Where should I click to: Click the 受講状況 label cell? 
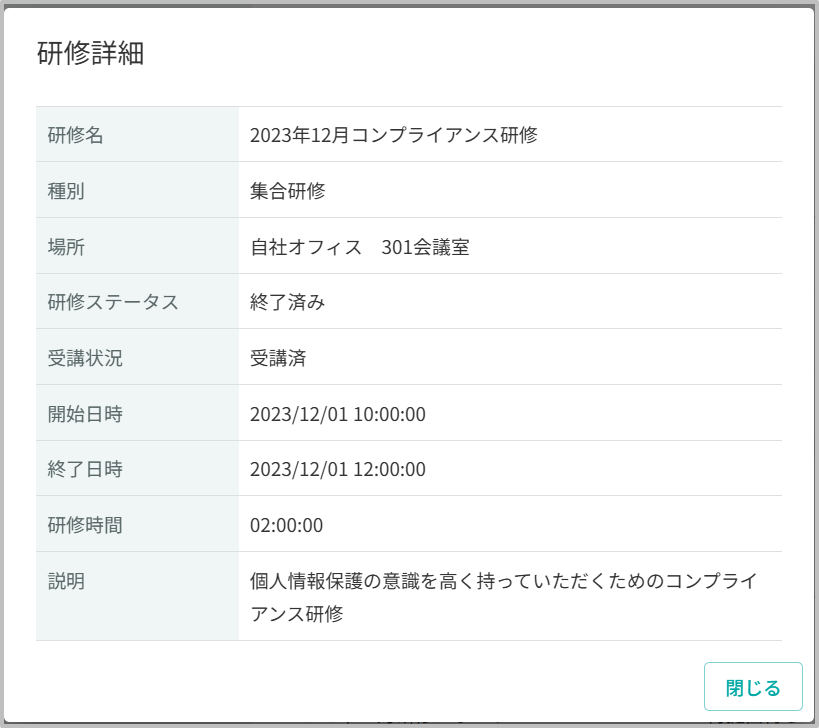coord(137,357)
